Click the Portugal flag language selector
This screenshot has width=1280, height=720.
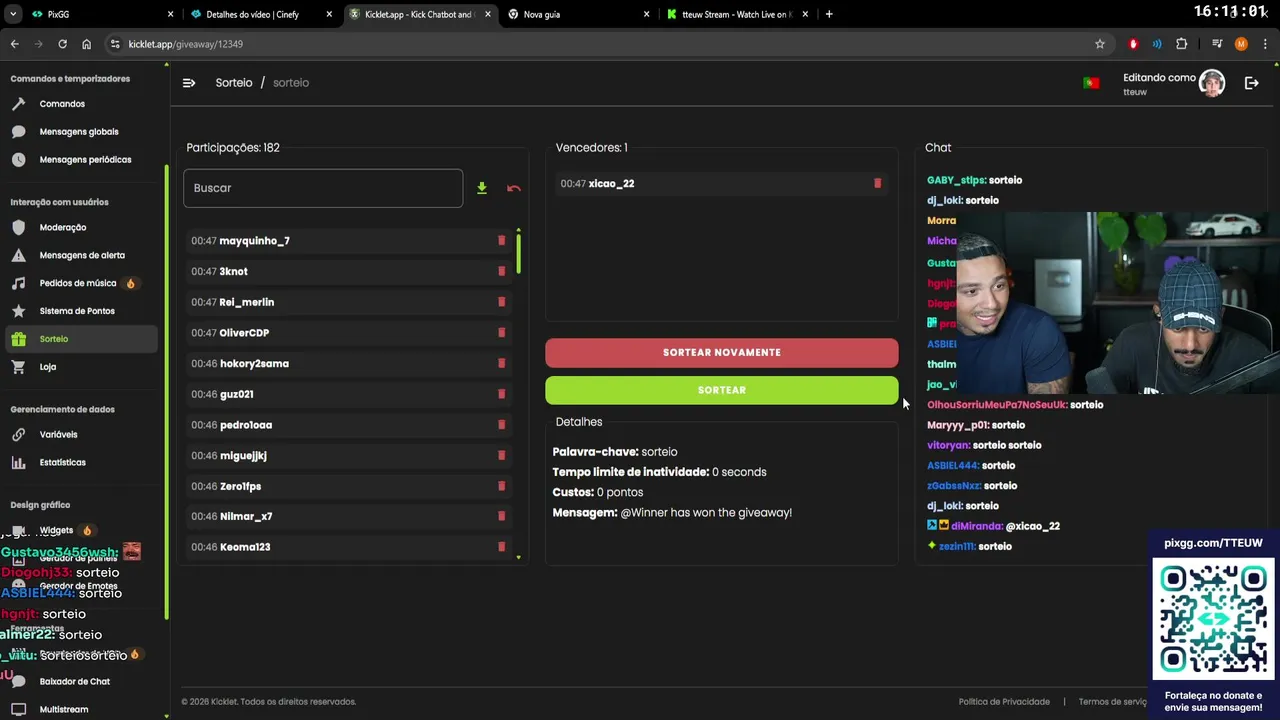coord(1091,83)
